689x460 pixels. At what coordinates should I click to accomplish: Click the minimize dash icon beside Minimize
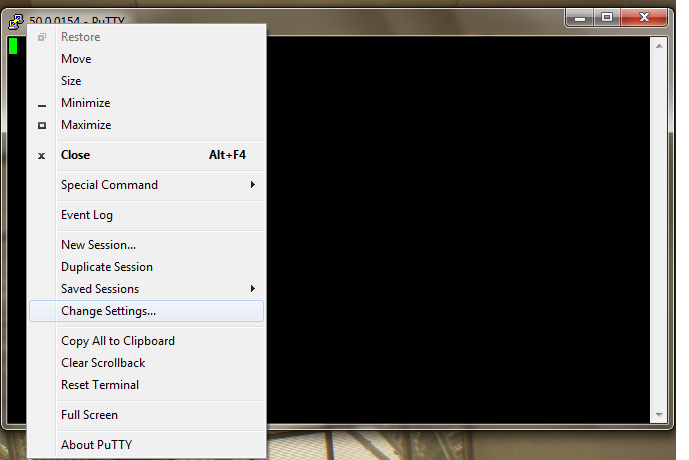click(42, 105)
